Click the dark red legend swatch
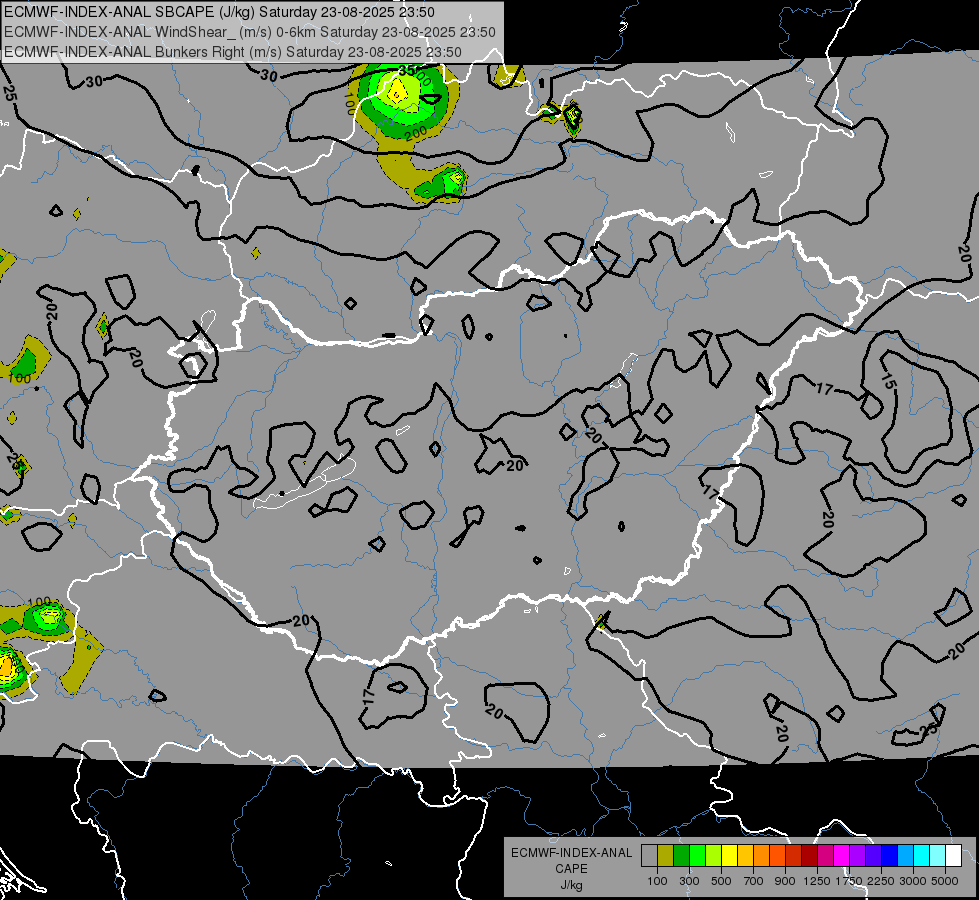The height and width of the screenshot is (900, 979). click(x=810, y=856)
